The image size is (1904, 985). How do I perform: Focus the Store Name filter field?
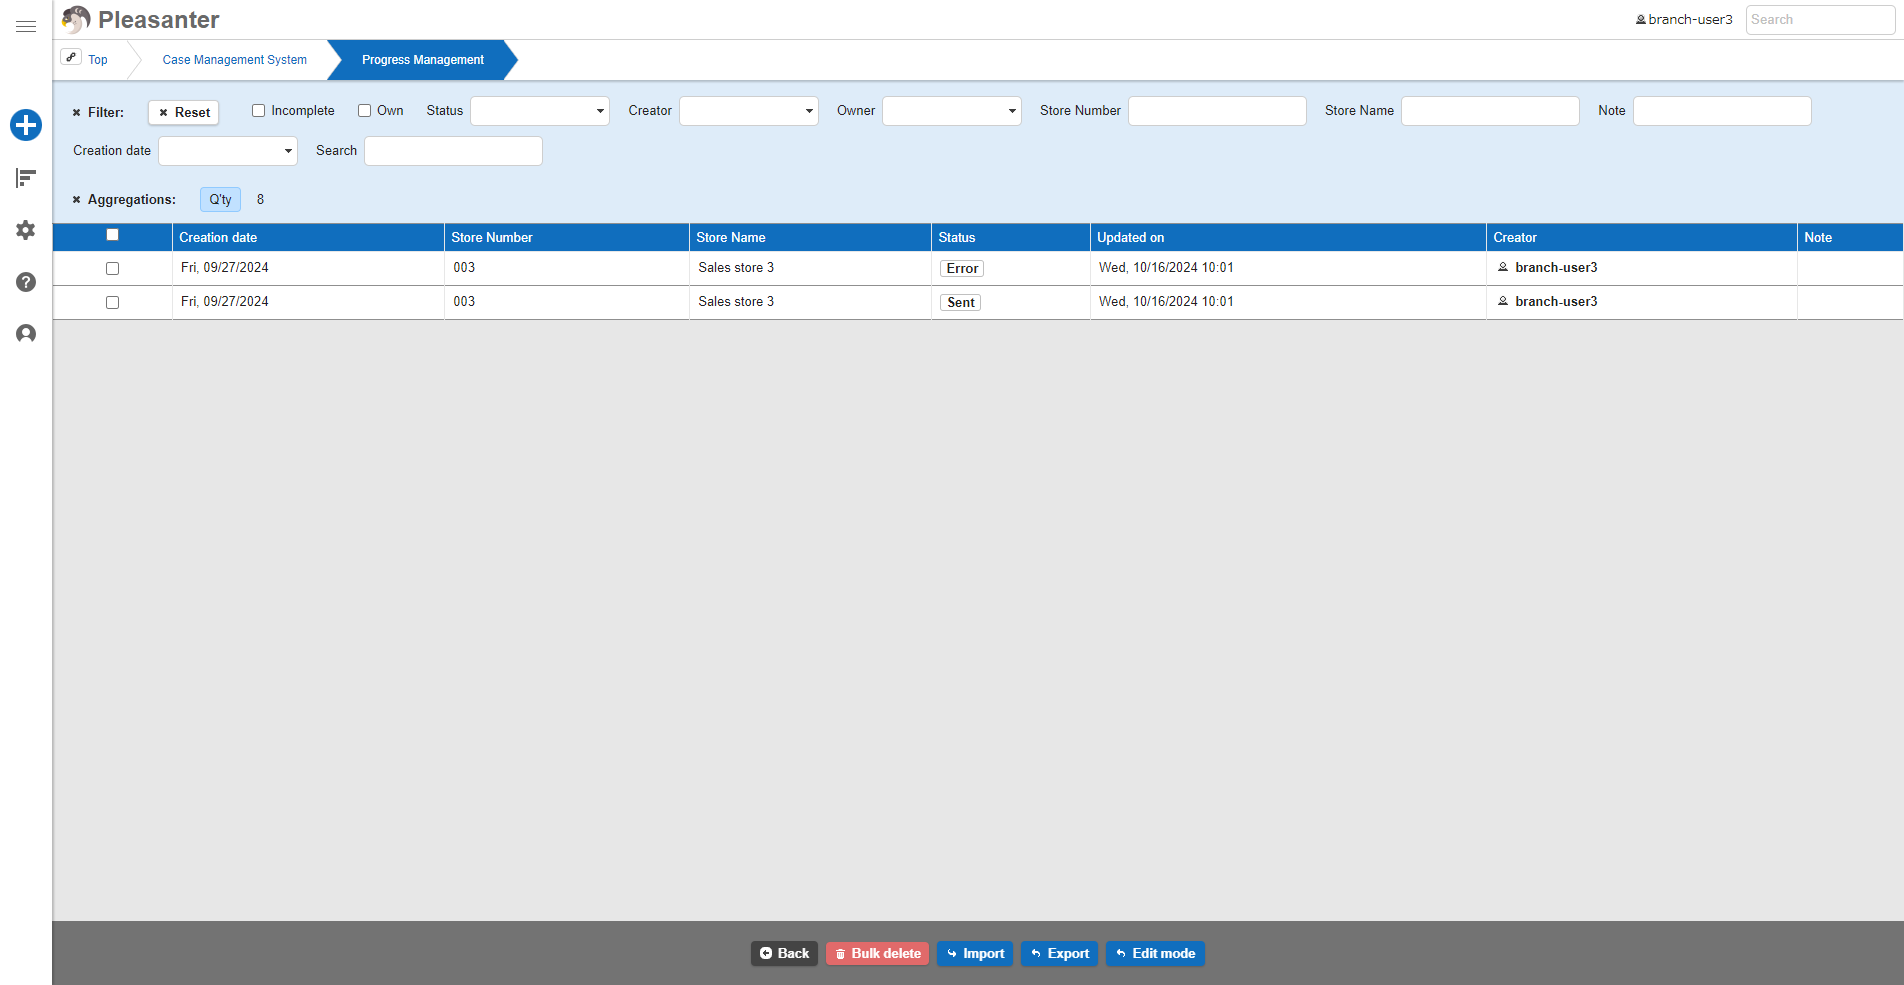pyautogui.click(x=1490, y=111)
